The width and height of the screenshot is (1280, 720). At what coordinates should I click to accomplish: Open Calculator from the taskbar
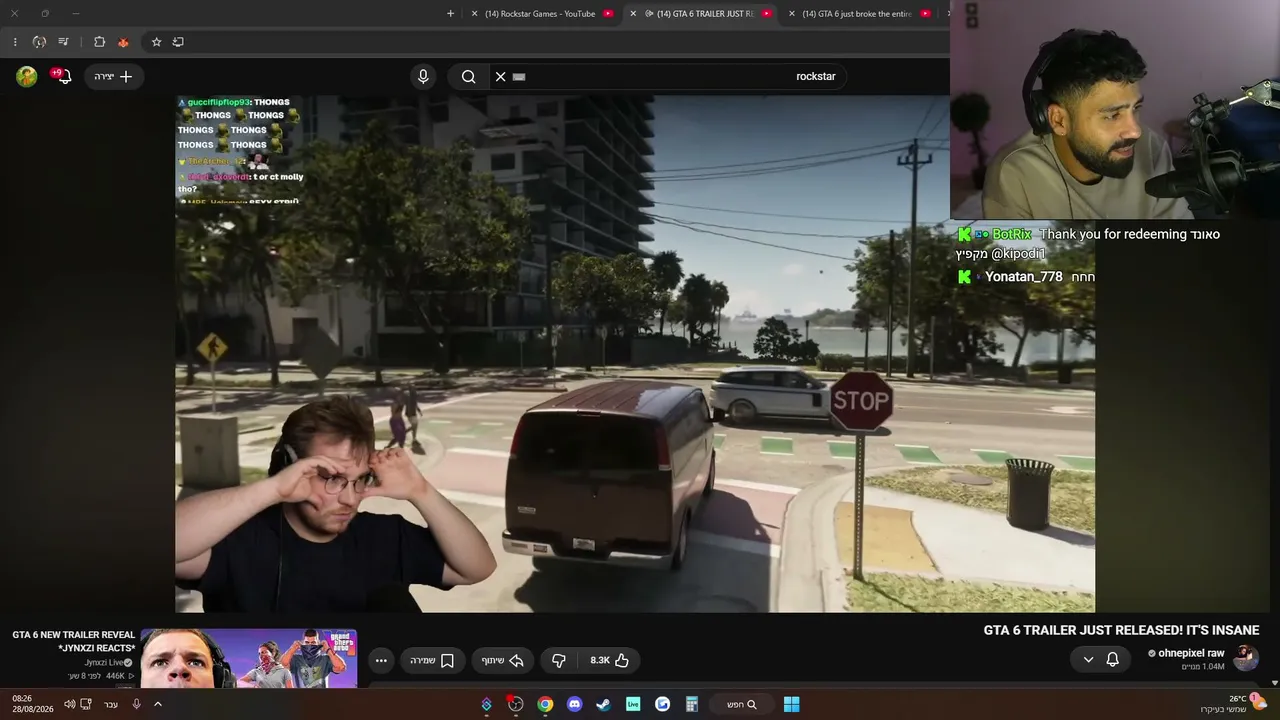tap(691, 704)
